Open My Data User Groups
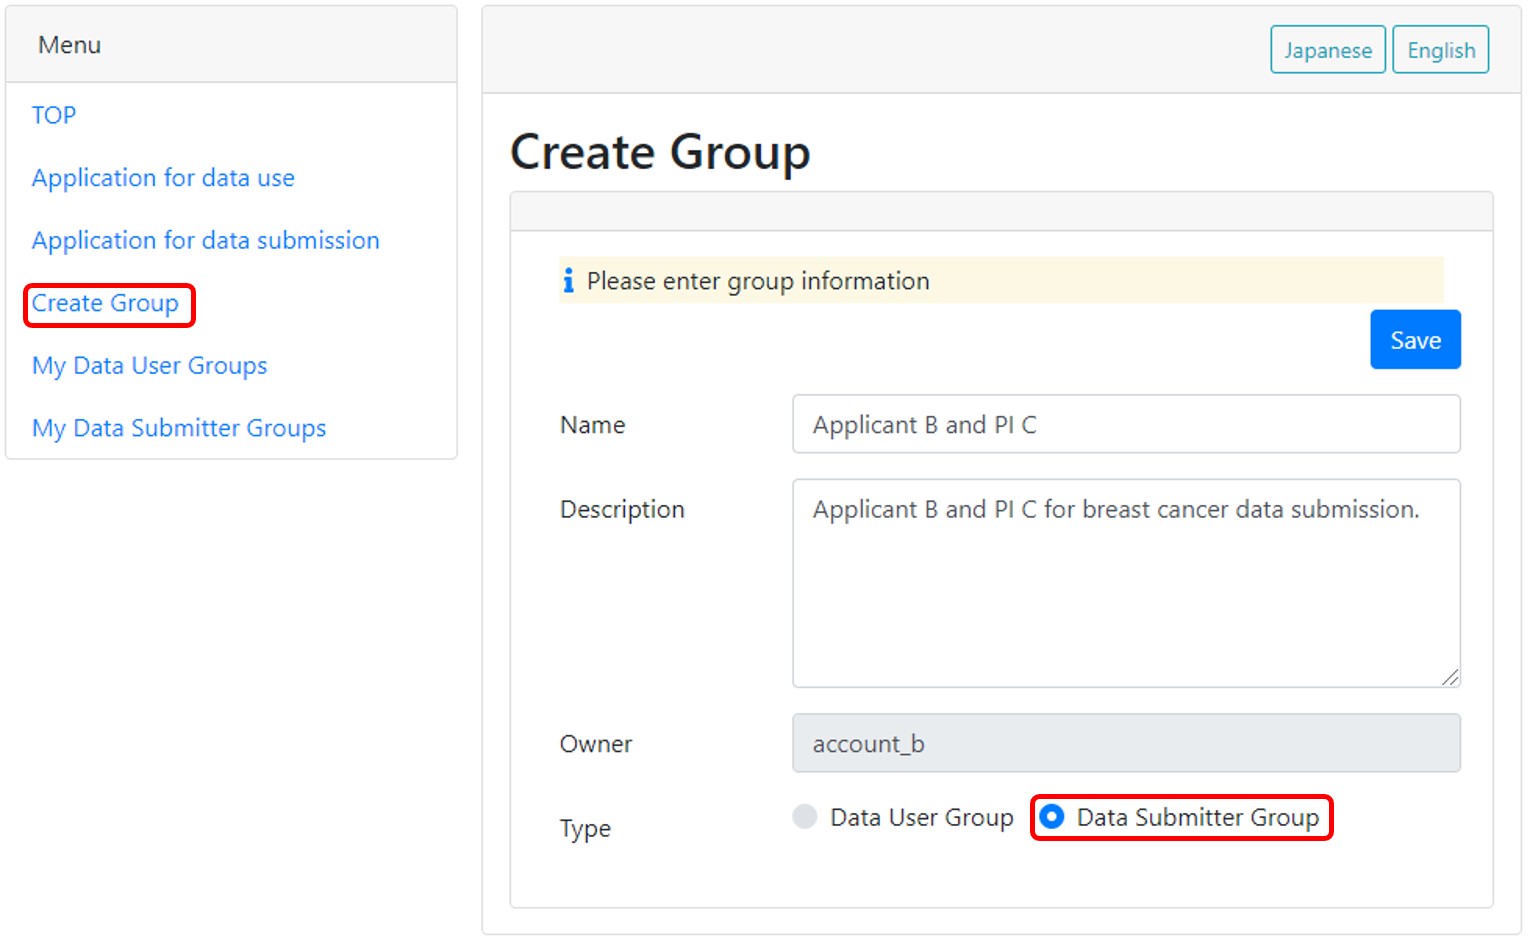Screen dimensions: 1530x943 point(149,366)
